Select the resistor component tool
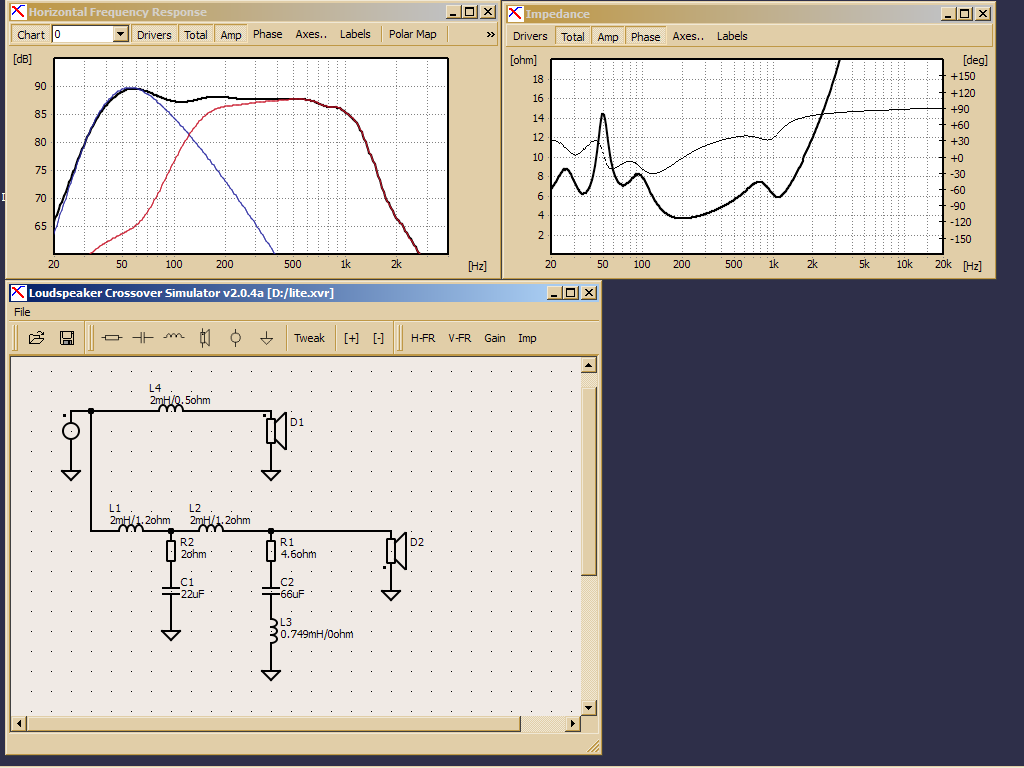The width and height of the screenshot is (1024, 768). tap(112, 338)
